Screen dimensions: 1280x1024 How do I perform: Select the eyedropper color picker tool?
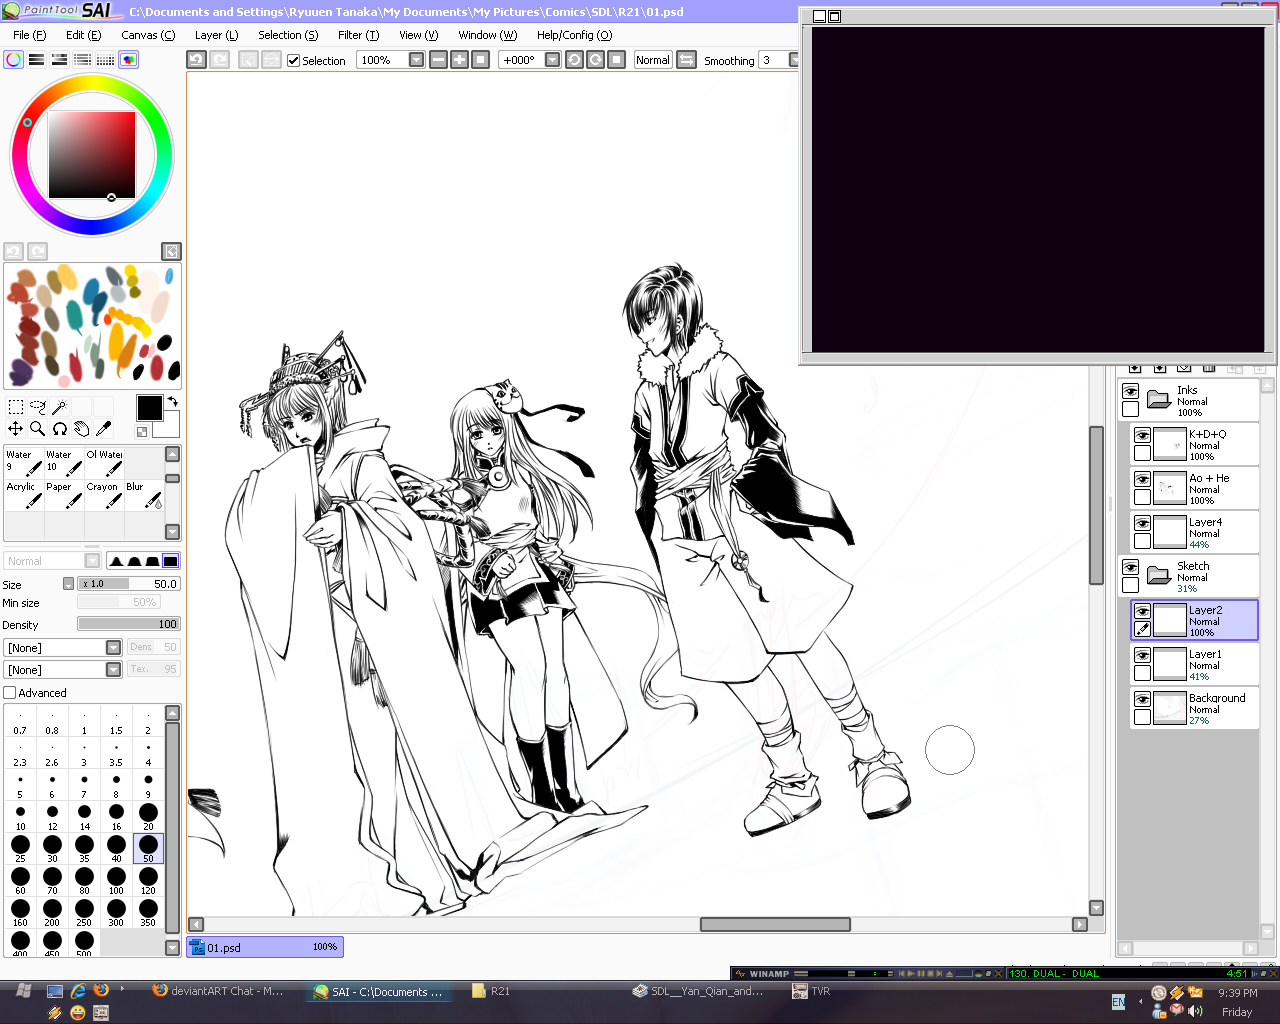[x=104, y=429]
